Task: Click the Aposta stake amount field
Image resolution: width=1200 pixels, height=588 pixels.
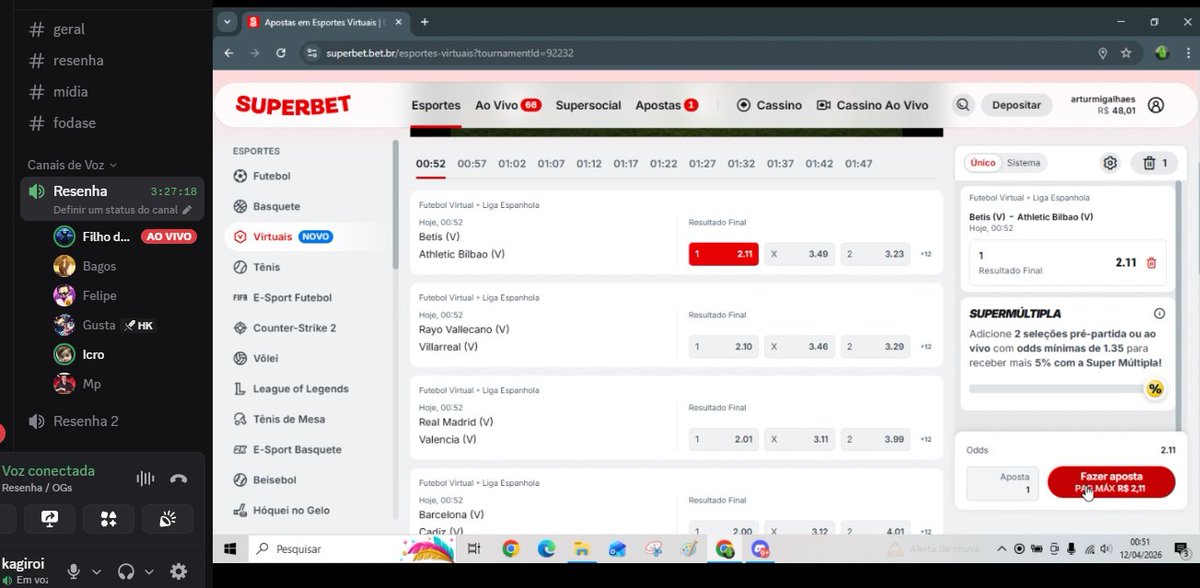Action: (1003, 483)
